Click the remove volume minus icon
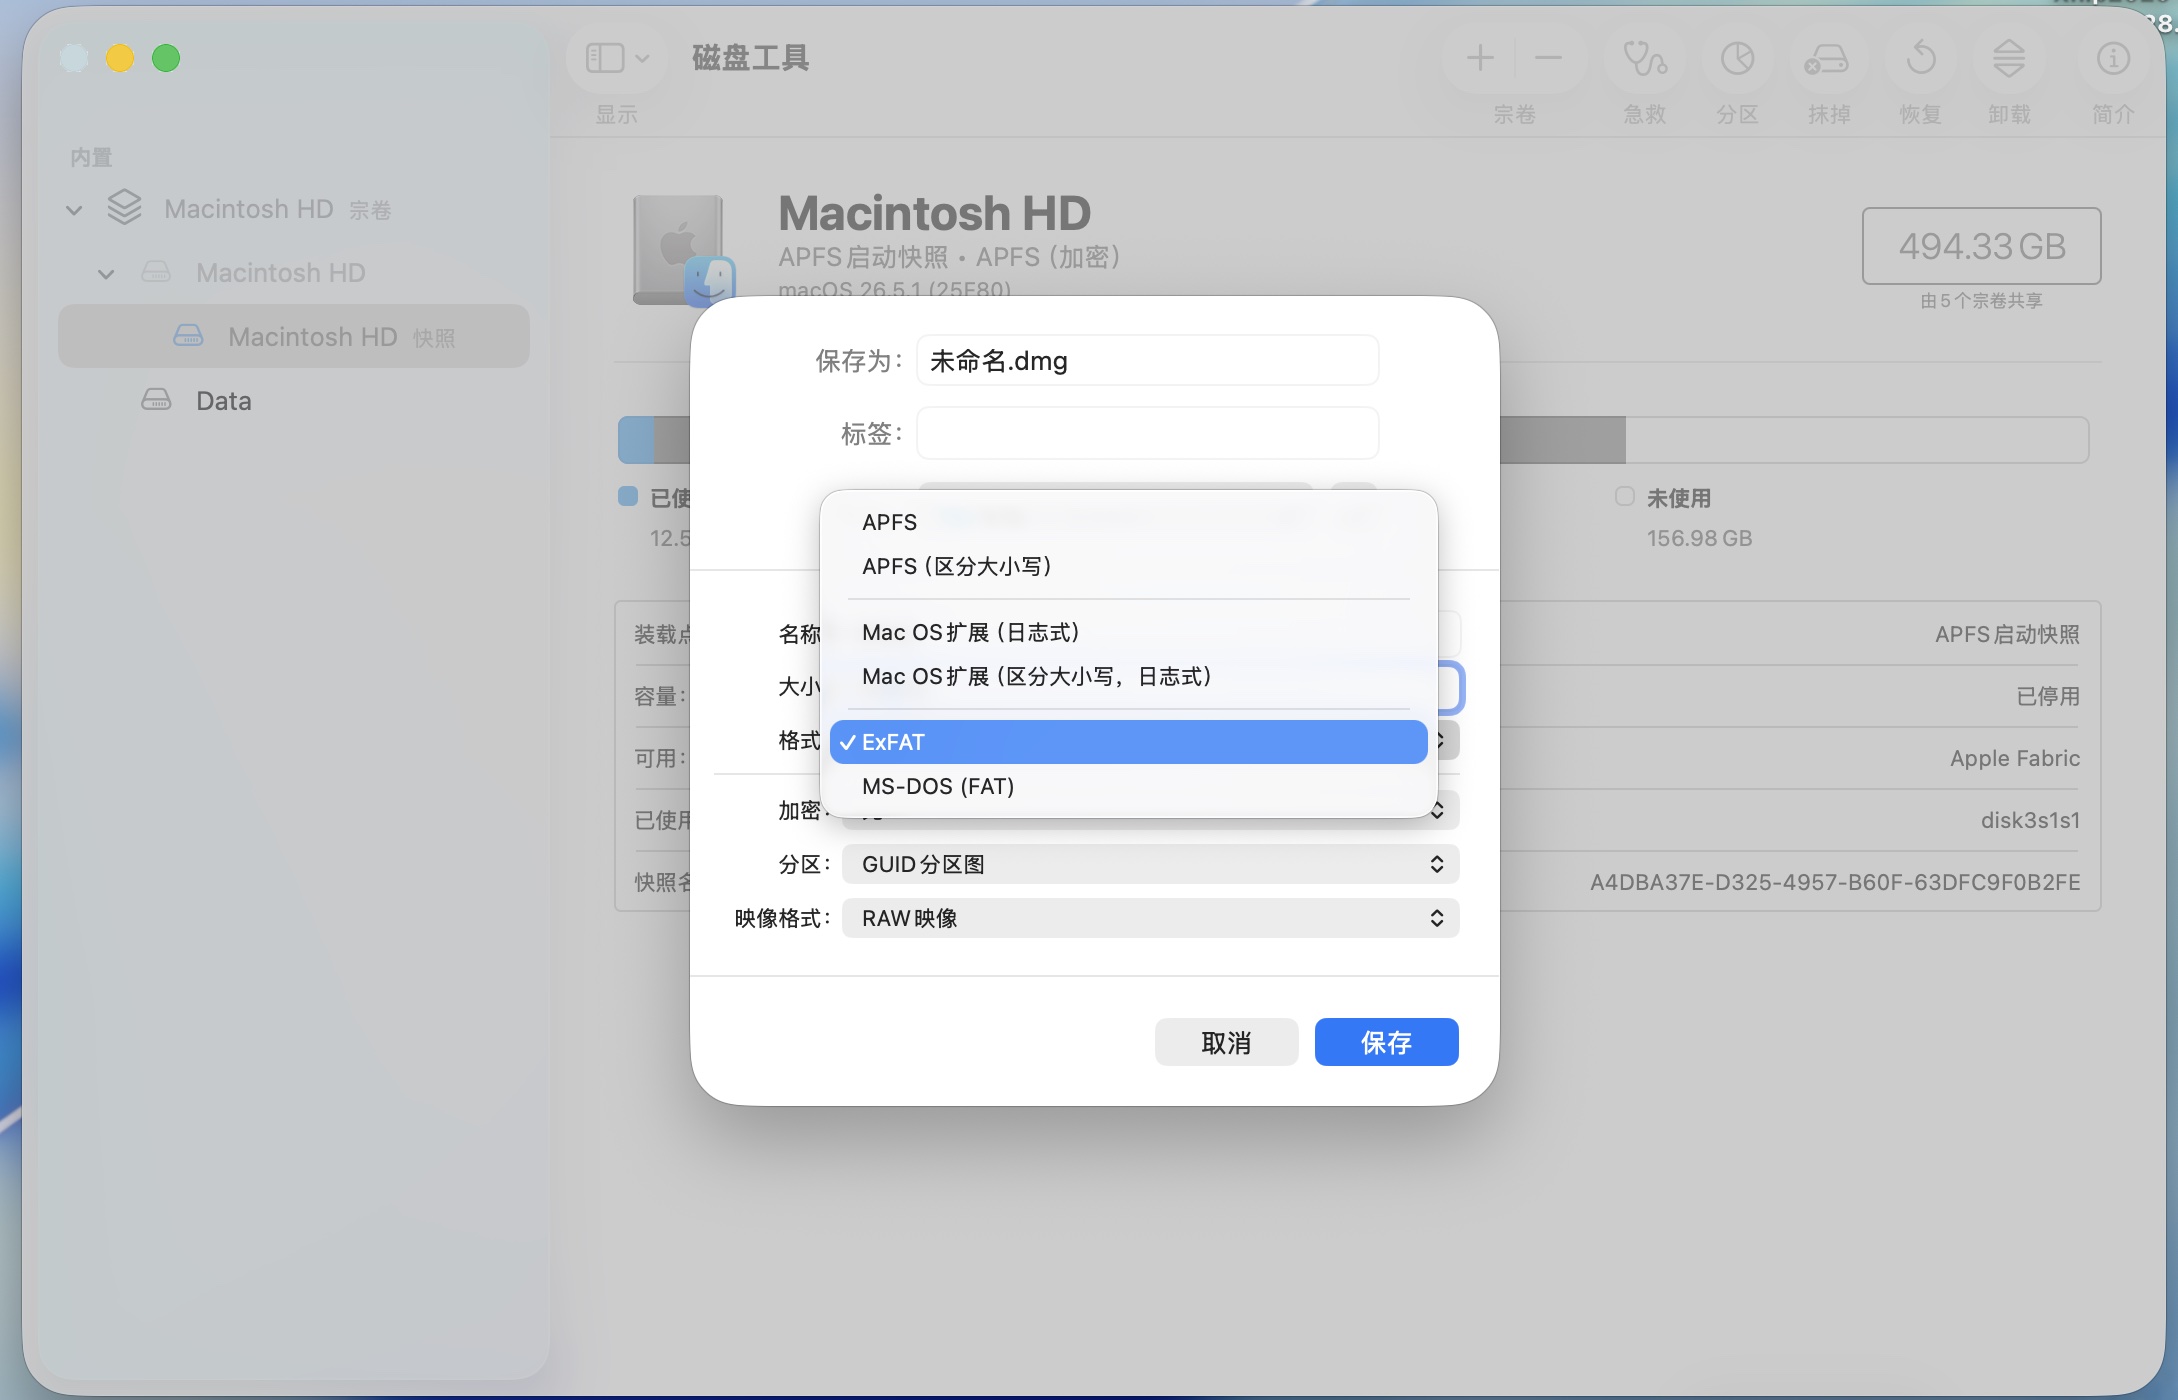This screenshot has height=1400, width=2178. click(x=1548, y=58)
